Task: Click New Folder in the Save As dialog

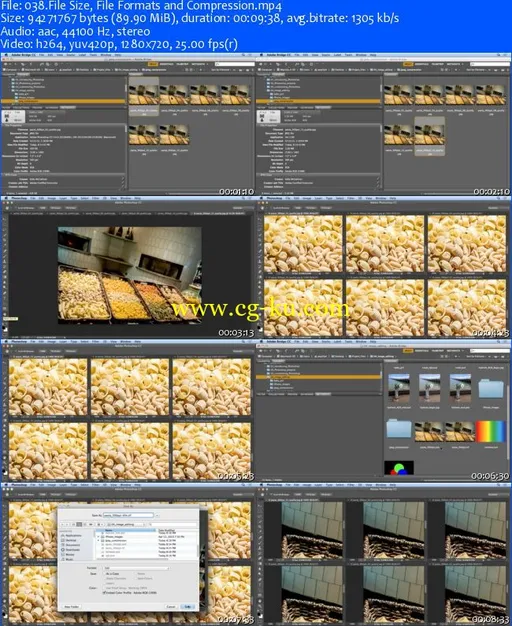Action: coord(71,607)
